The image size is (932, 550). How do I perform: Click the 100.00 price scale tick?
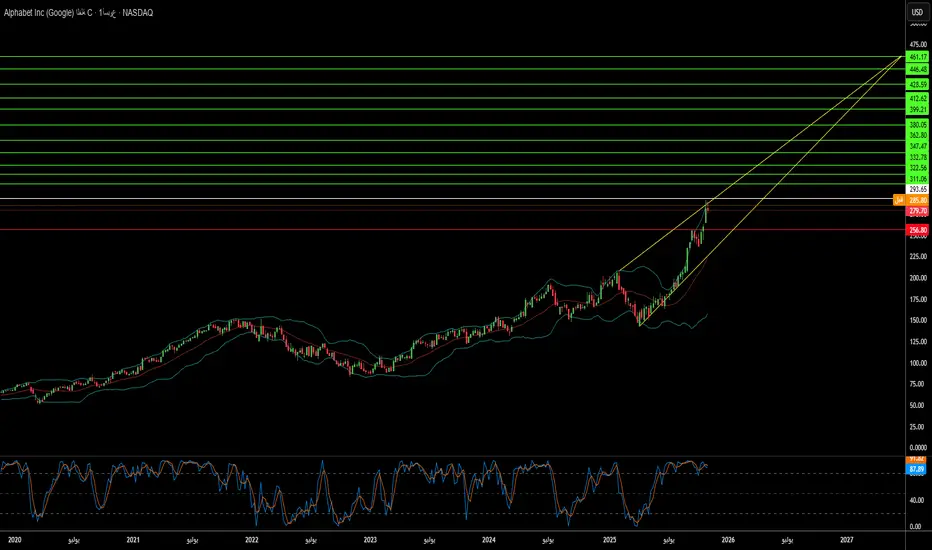(918, 363)
